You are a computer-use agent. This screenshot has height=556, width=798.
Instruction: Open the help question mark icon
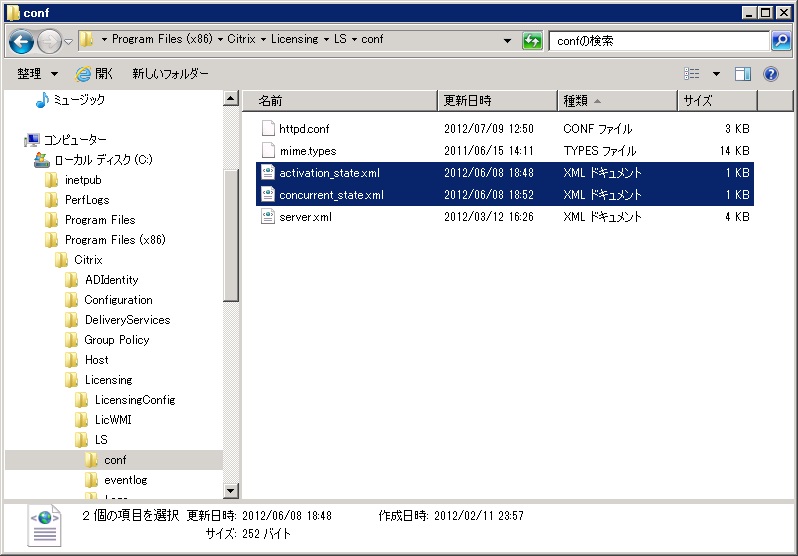pos(771,74)
